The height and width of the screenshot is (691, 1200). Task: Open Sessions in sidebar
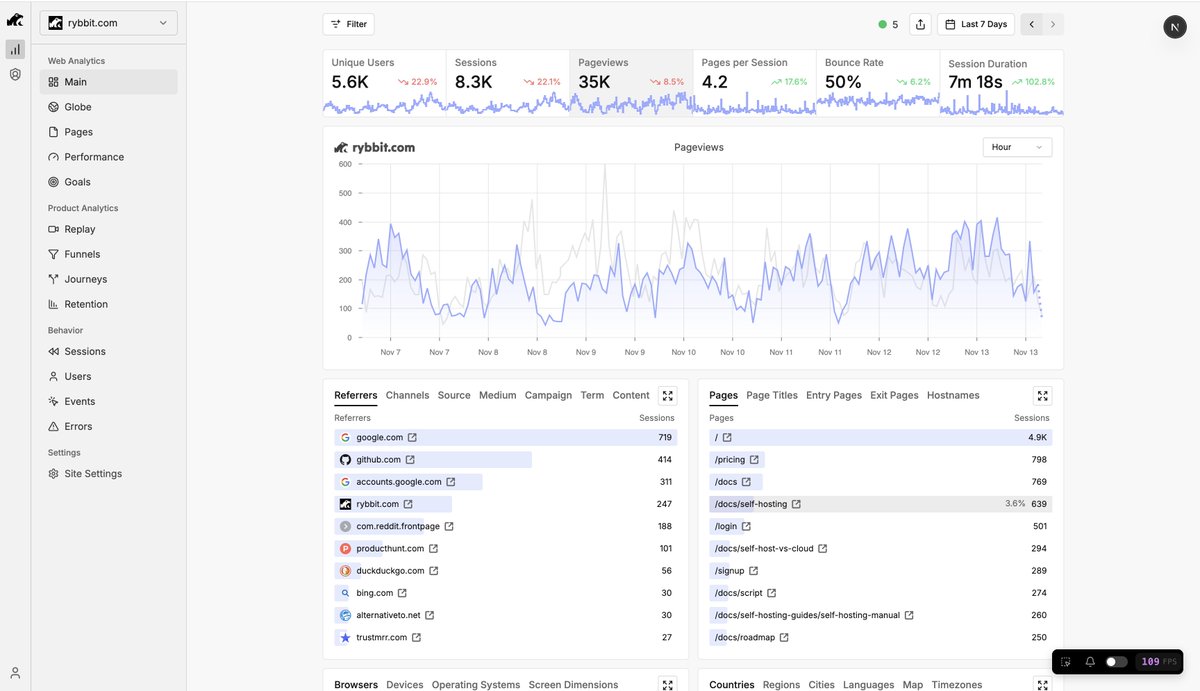(x=109, y=351)
